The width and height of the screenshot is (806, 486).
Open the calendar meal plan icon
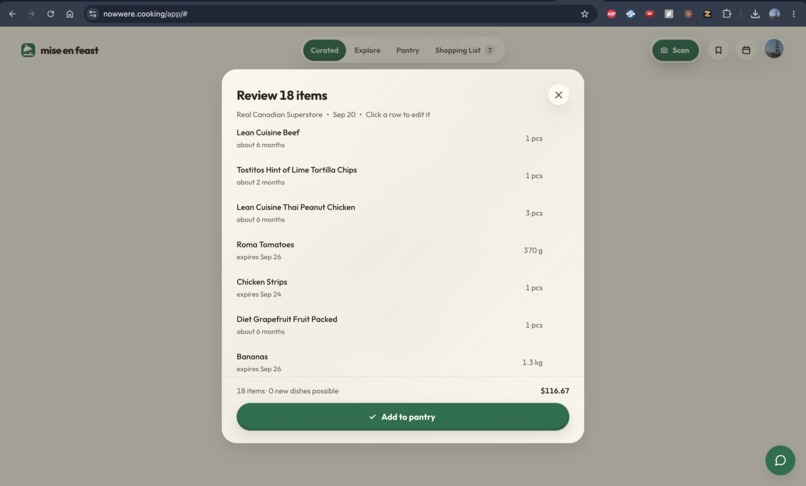click(x=746, y=50)
